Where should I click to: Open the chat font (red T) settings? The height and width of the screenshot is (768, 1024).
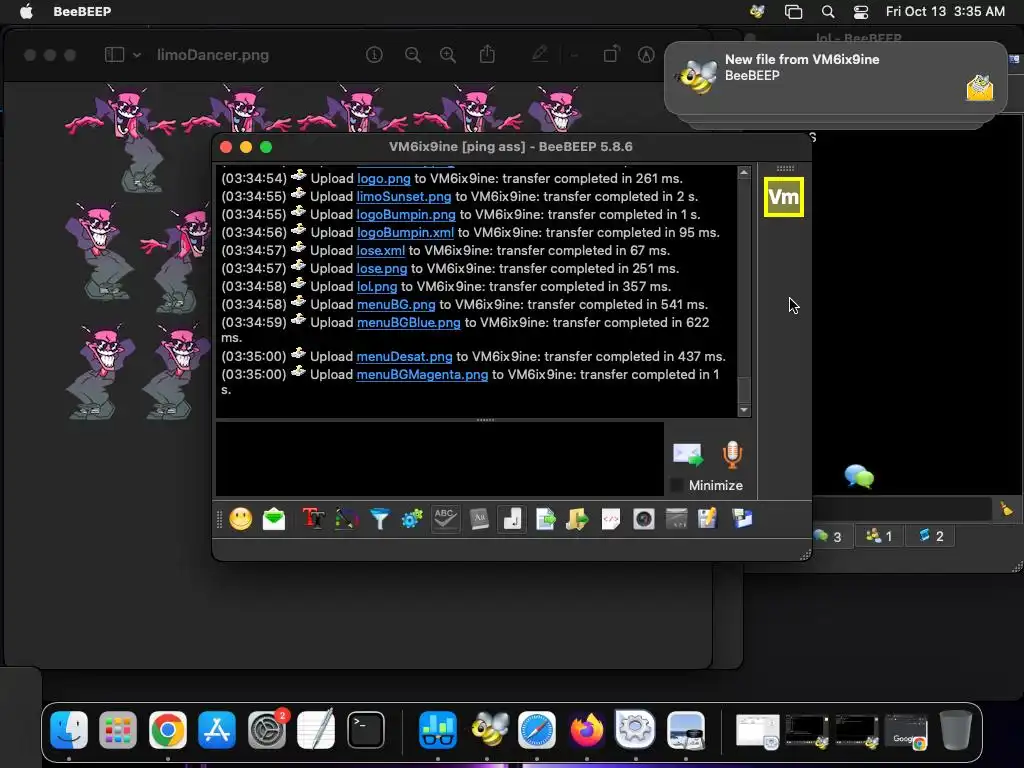(x=313, y=519)
